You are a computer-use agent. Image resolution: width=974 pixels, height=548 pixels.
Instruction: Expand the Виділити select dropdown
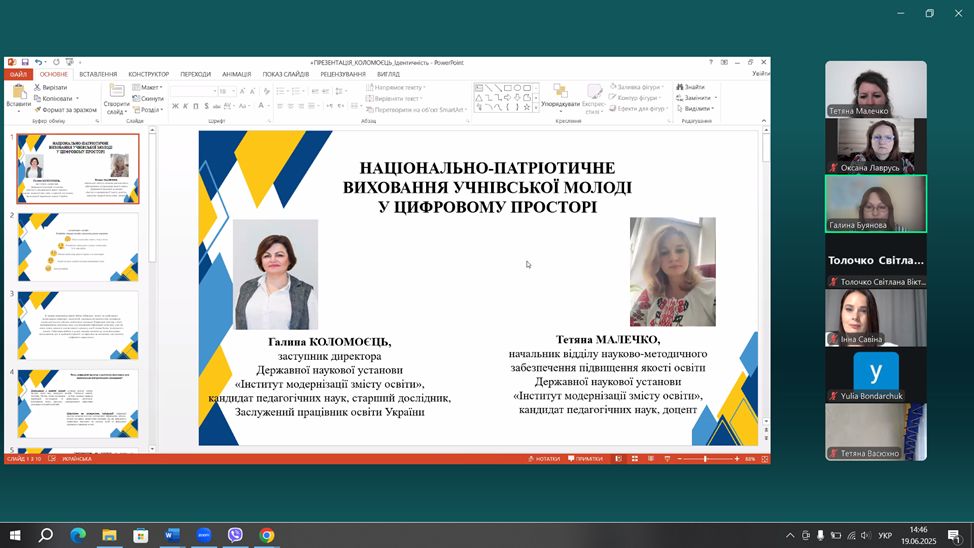697,109
